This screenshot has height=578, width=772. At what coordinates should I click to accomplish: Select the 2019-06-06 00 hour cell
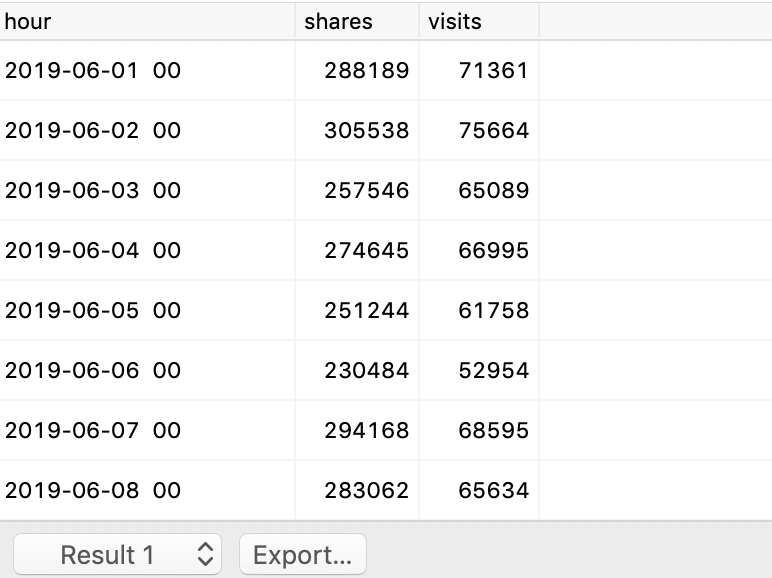(x=93, y=371)
